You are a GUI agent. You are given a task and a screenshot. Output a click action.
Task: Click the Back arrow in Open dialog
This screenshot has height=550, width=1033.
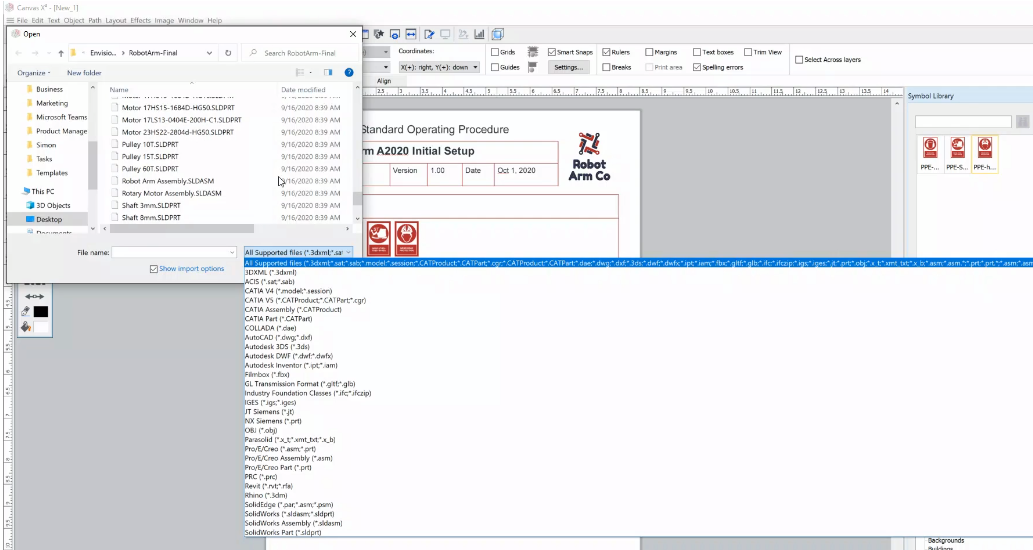(18, 53)
